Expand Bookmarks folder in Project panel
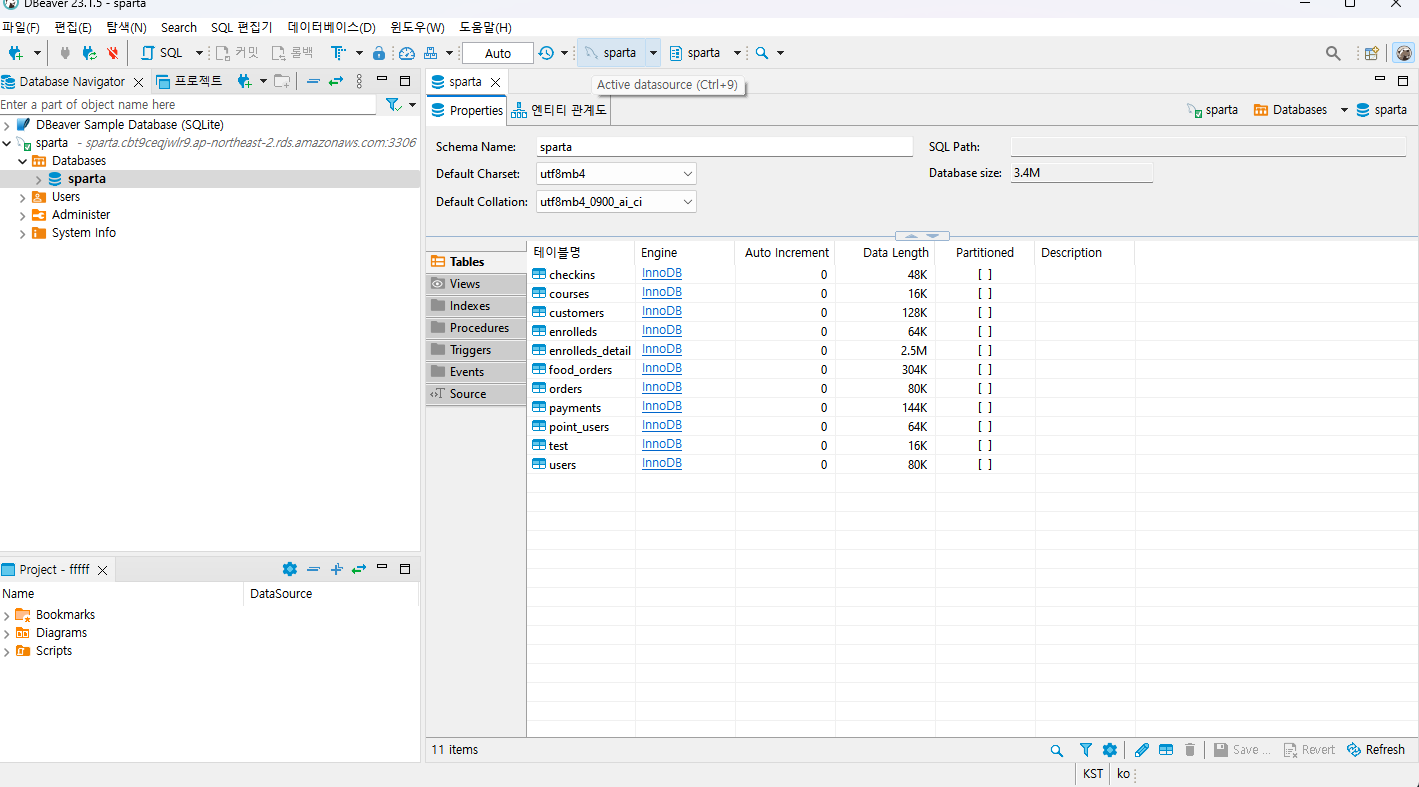 tap(7, 615)
